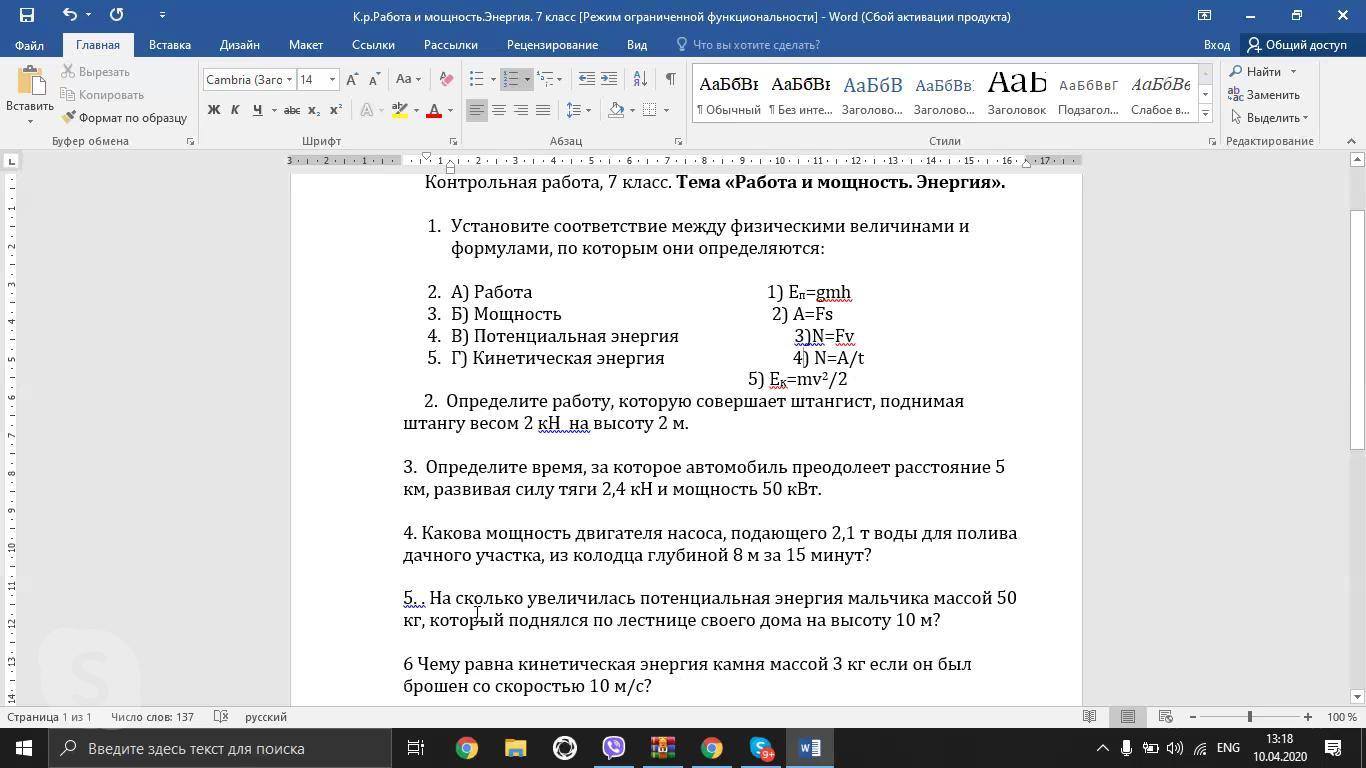Apply the paragraph shading bucket
1366x768 pixels.
[616, 110]
